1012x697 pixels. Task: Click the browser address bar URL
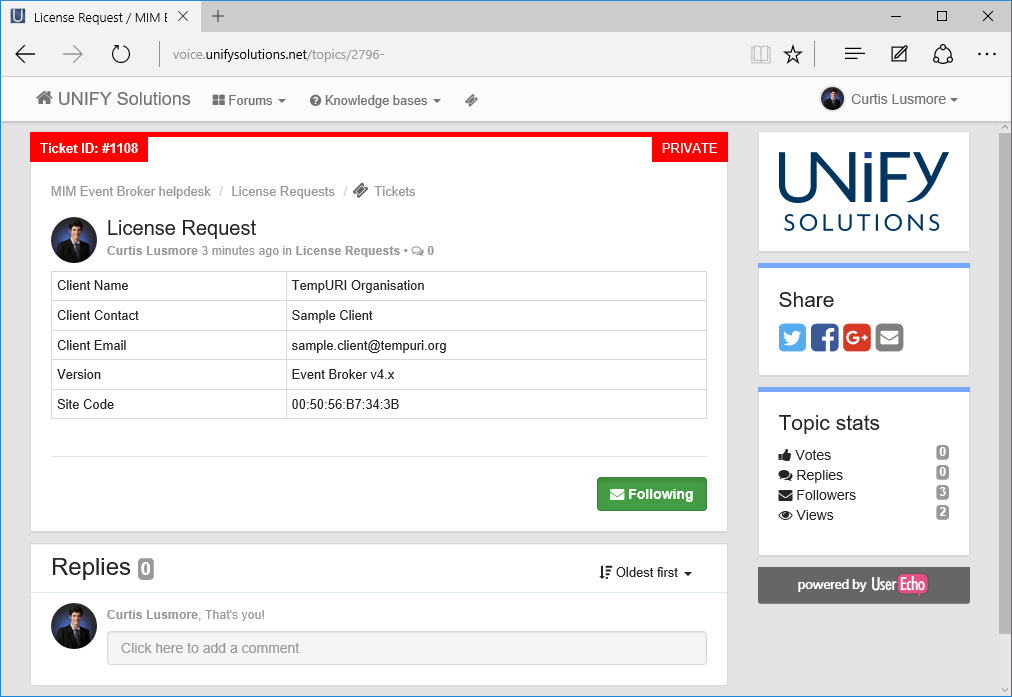tap(278, 54)
